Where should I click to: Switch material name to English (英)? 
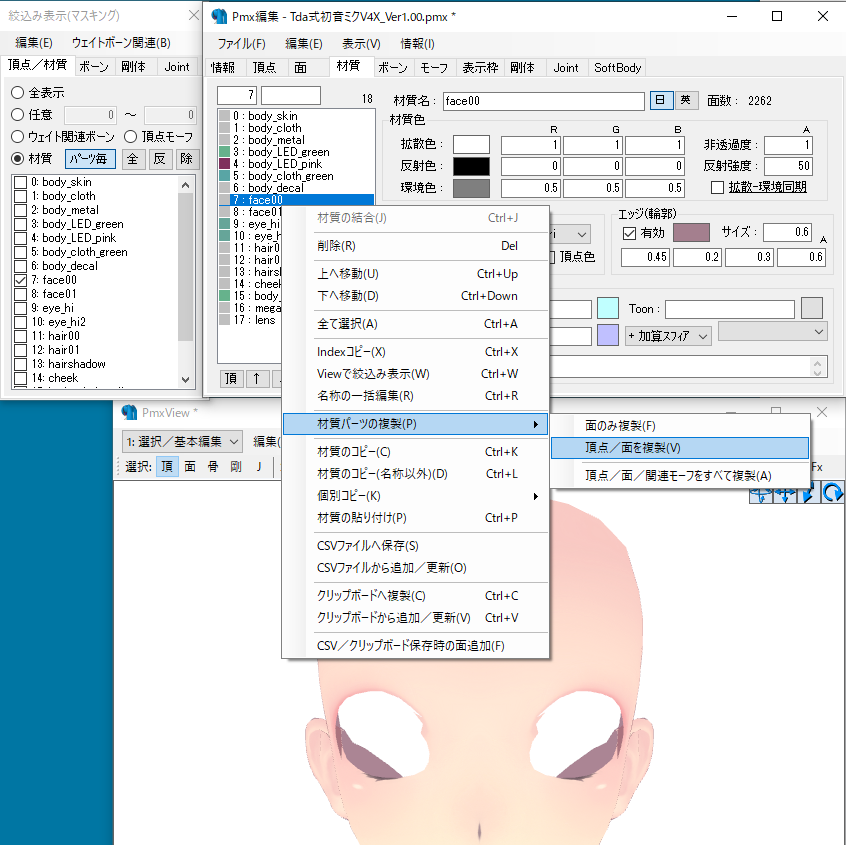[x=686, y=100]
